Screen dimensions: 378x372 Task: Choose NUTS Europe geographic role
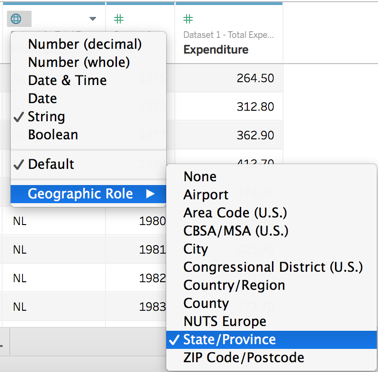[x=272, y=322]
